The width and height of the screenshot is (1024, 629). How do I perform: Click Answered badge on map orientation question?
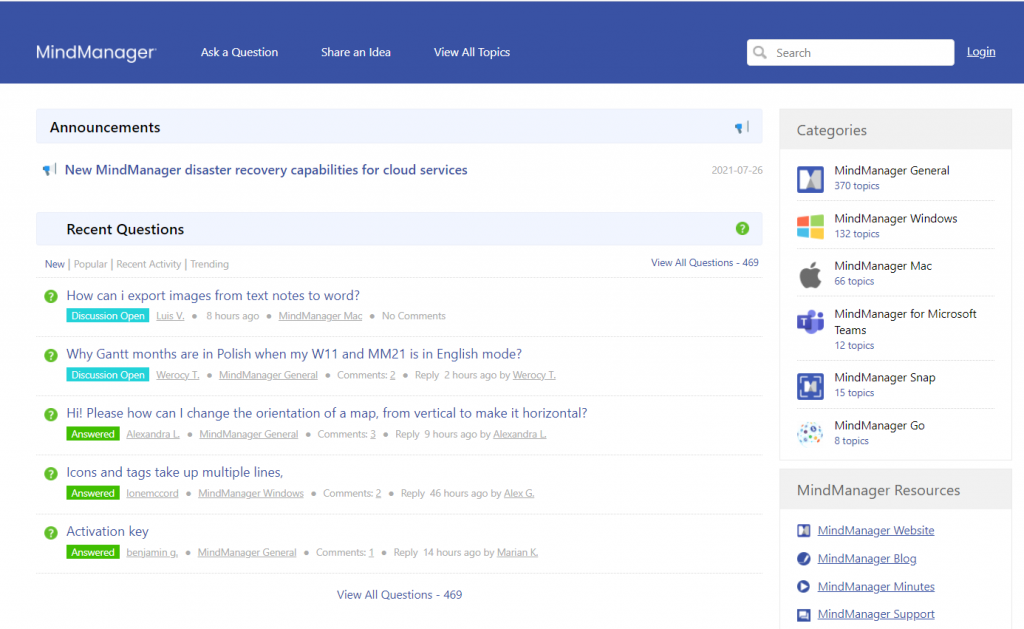[93, 434]
